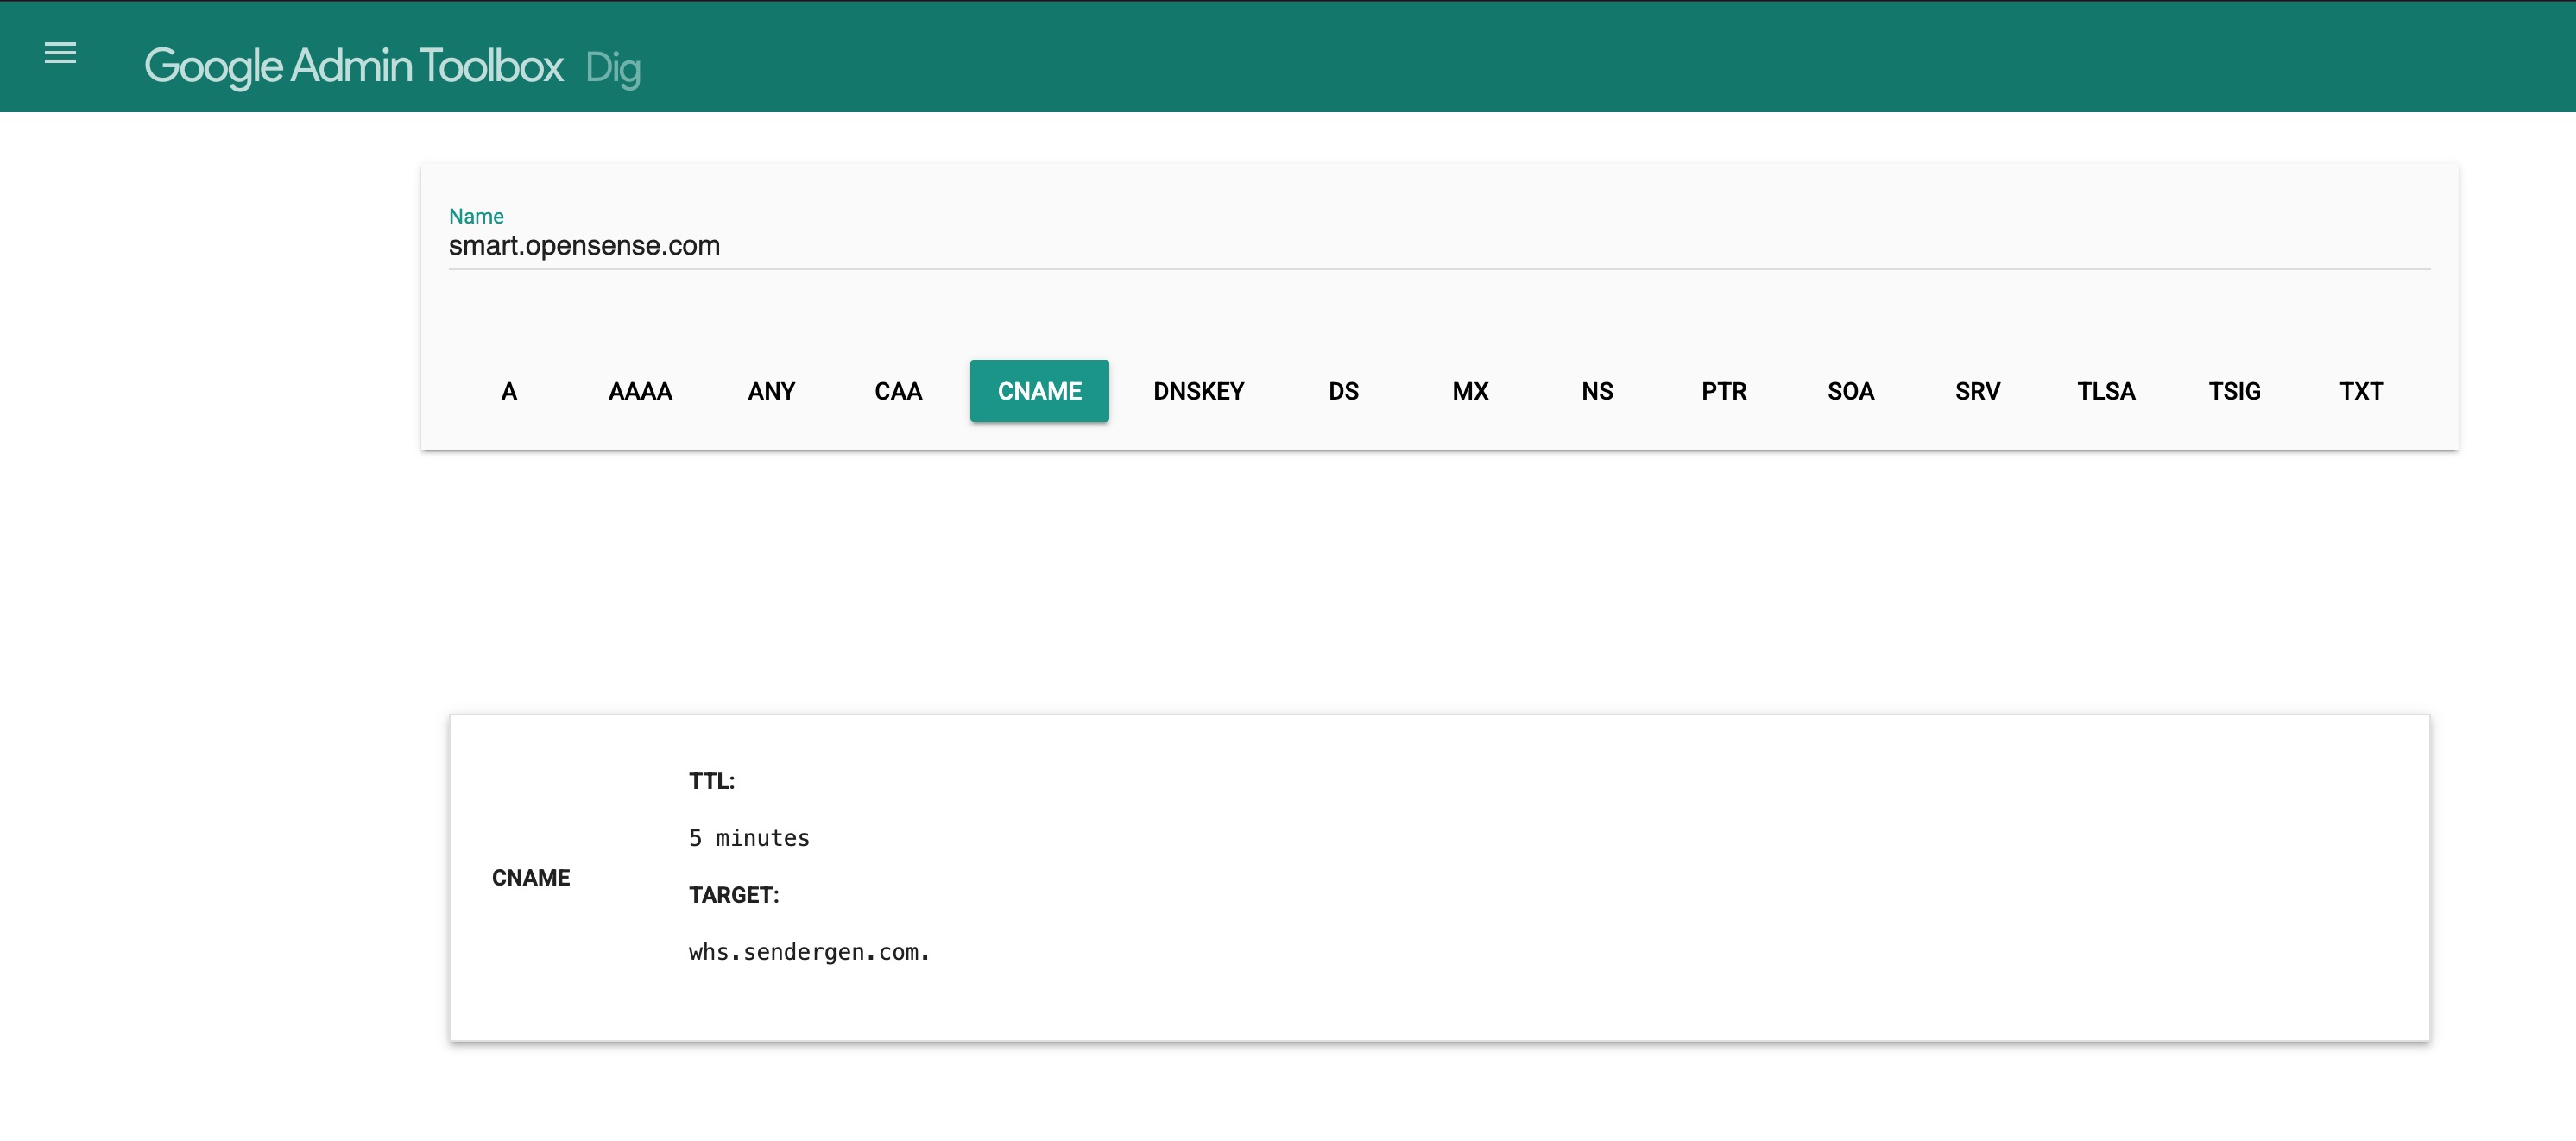
Task: Look up PTR records
Action: pyautogui.click(x=1724, y=391)
